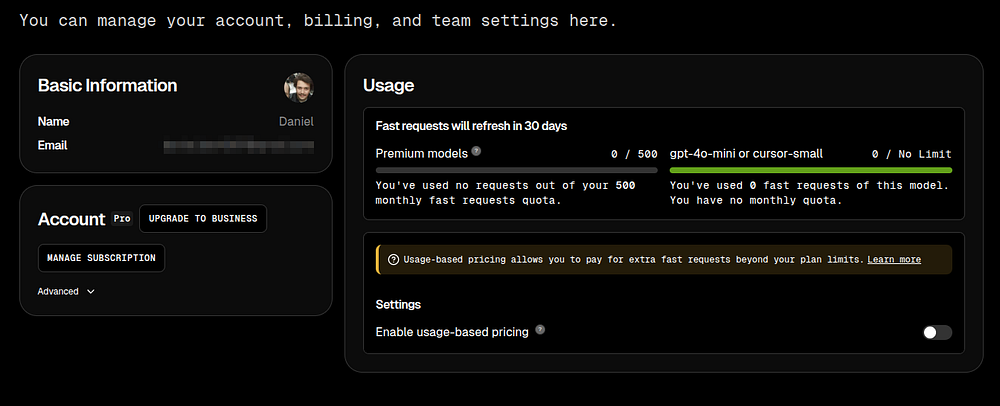This screenshot has height=406, width=1000.
Task: Click the 0 / 500 premium request counter
Action: coord(634,154)
